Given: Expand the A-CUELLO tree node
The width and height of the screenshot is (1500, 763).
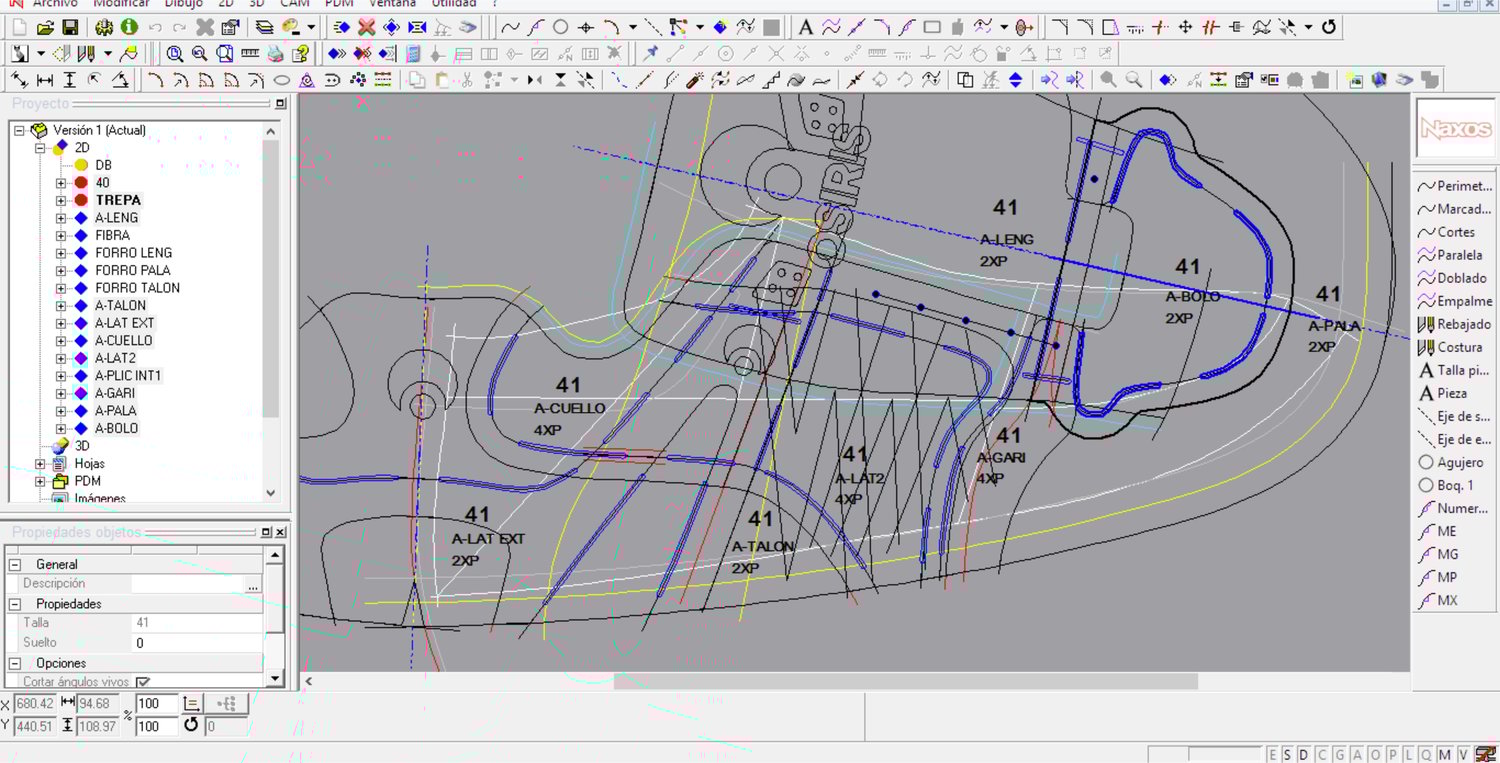Looking at the screenshot, I should pyautogui.click(x=61, y=341).
